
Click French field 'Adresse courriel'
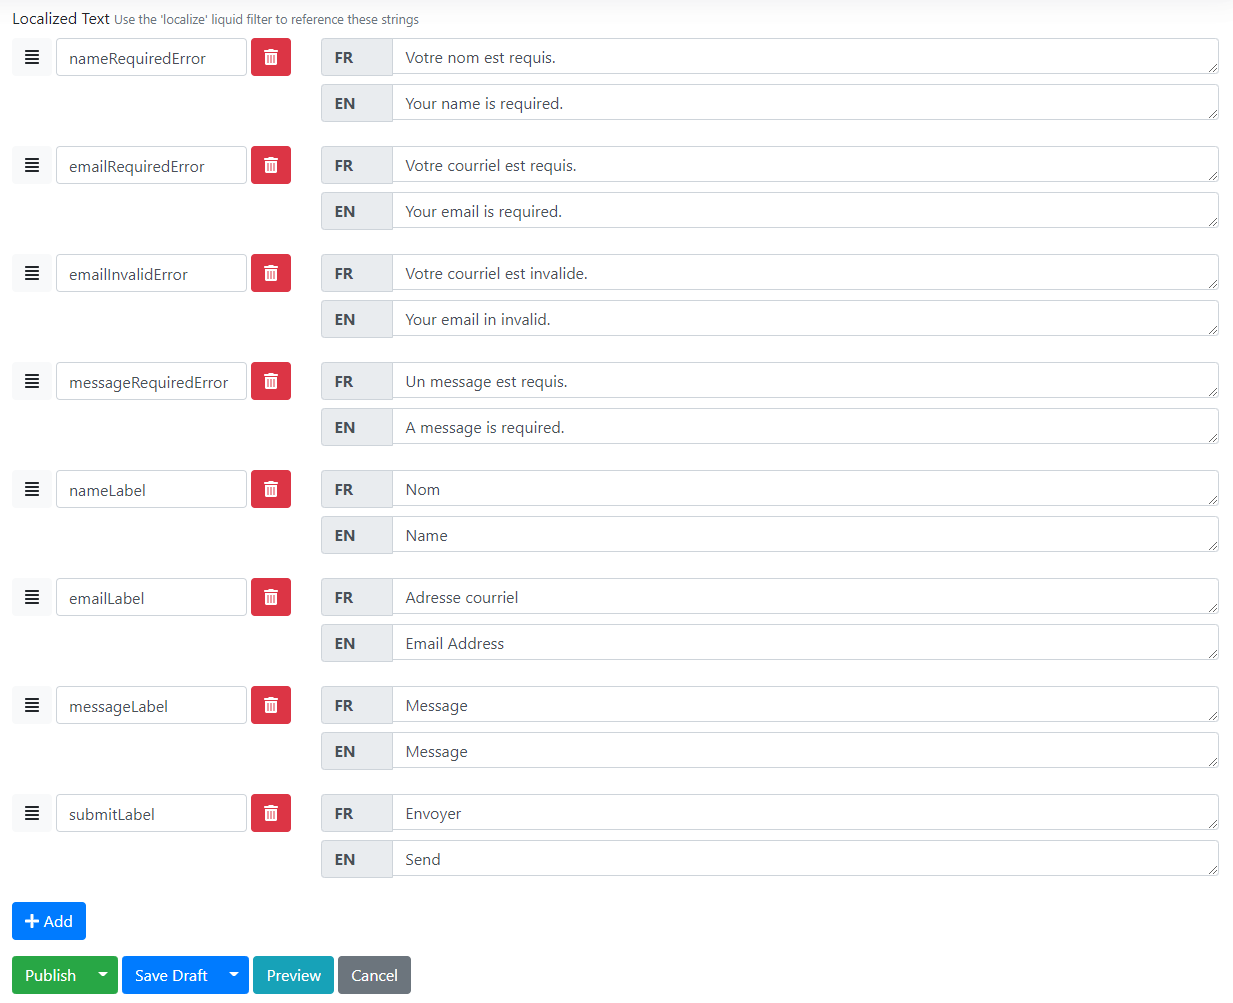805,597
